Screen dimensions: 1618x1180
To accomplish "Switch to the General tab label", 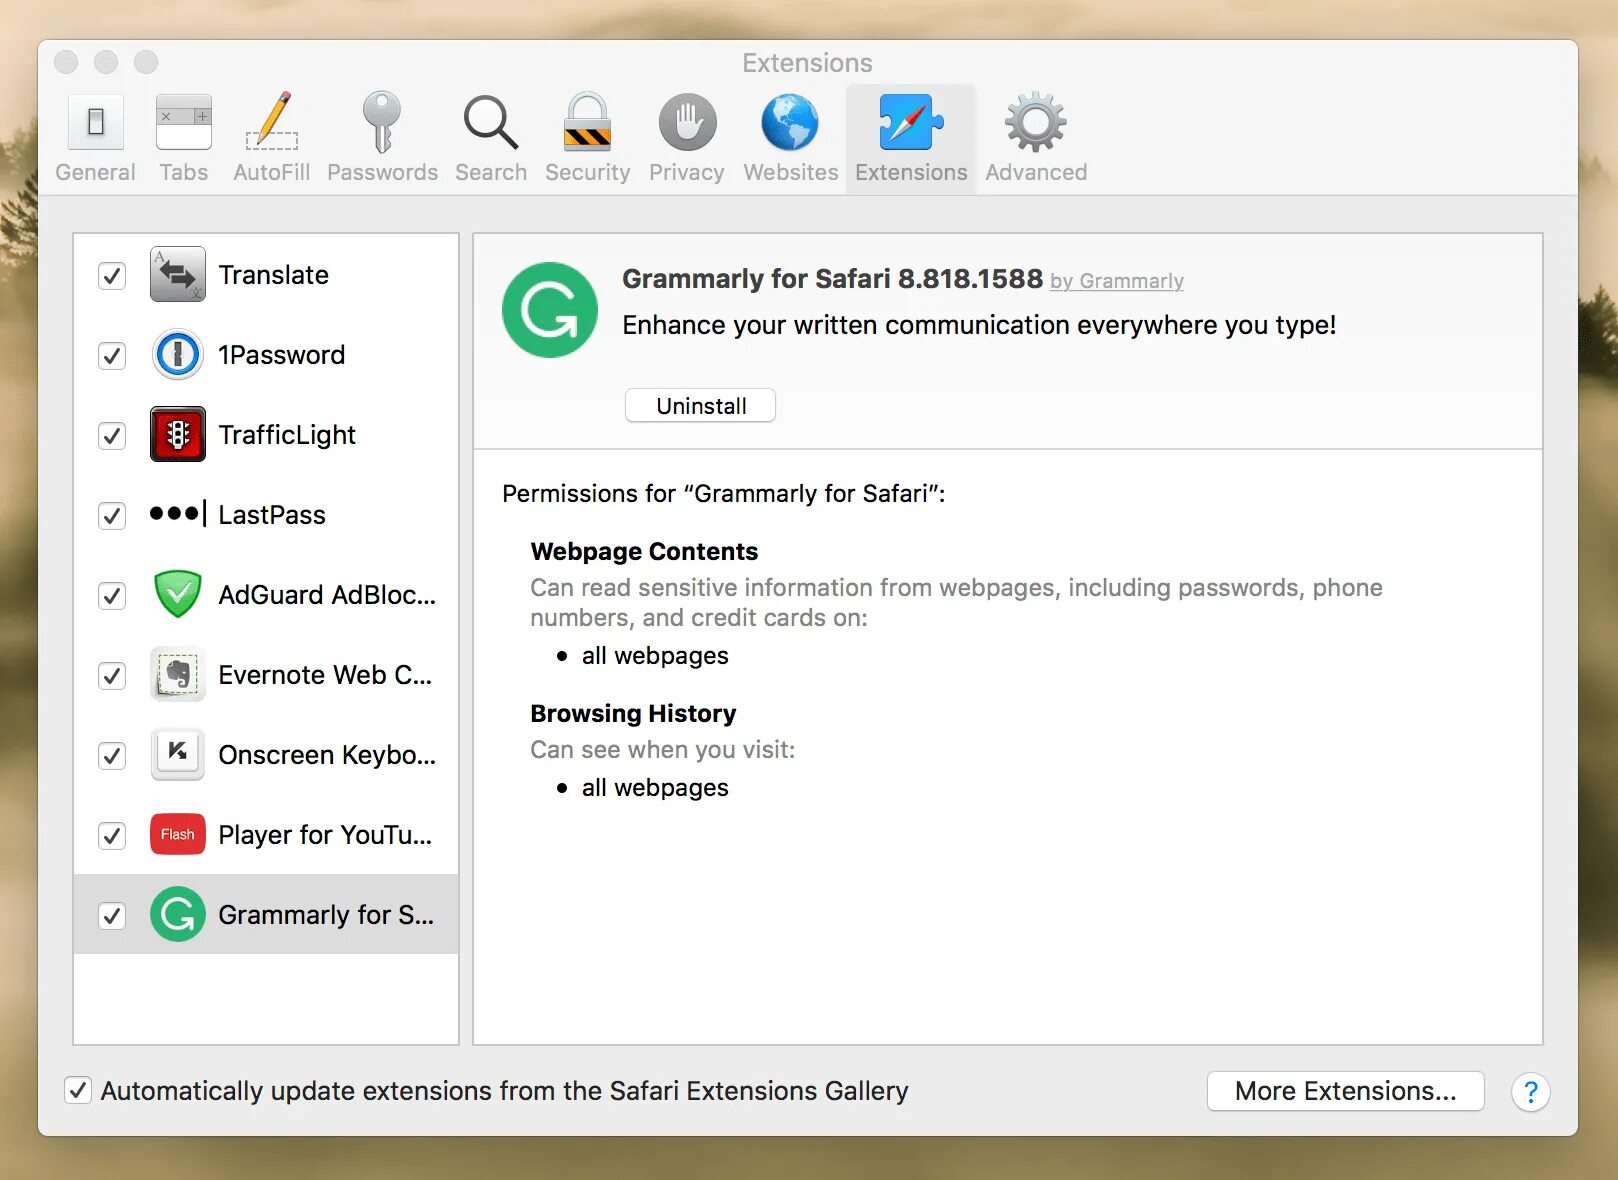I will pos(95,172).
